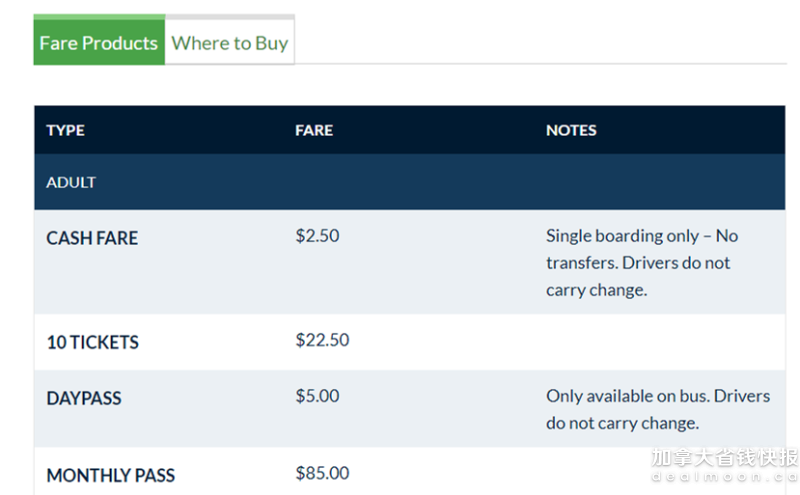This screenshot has height=495, width=800.
Task: Click the dealmoon.ca watermark logo
Action: click(725, 477)
